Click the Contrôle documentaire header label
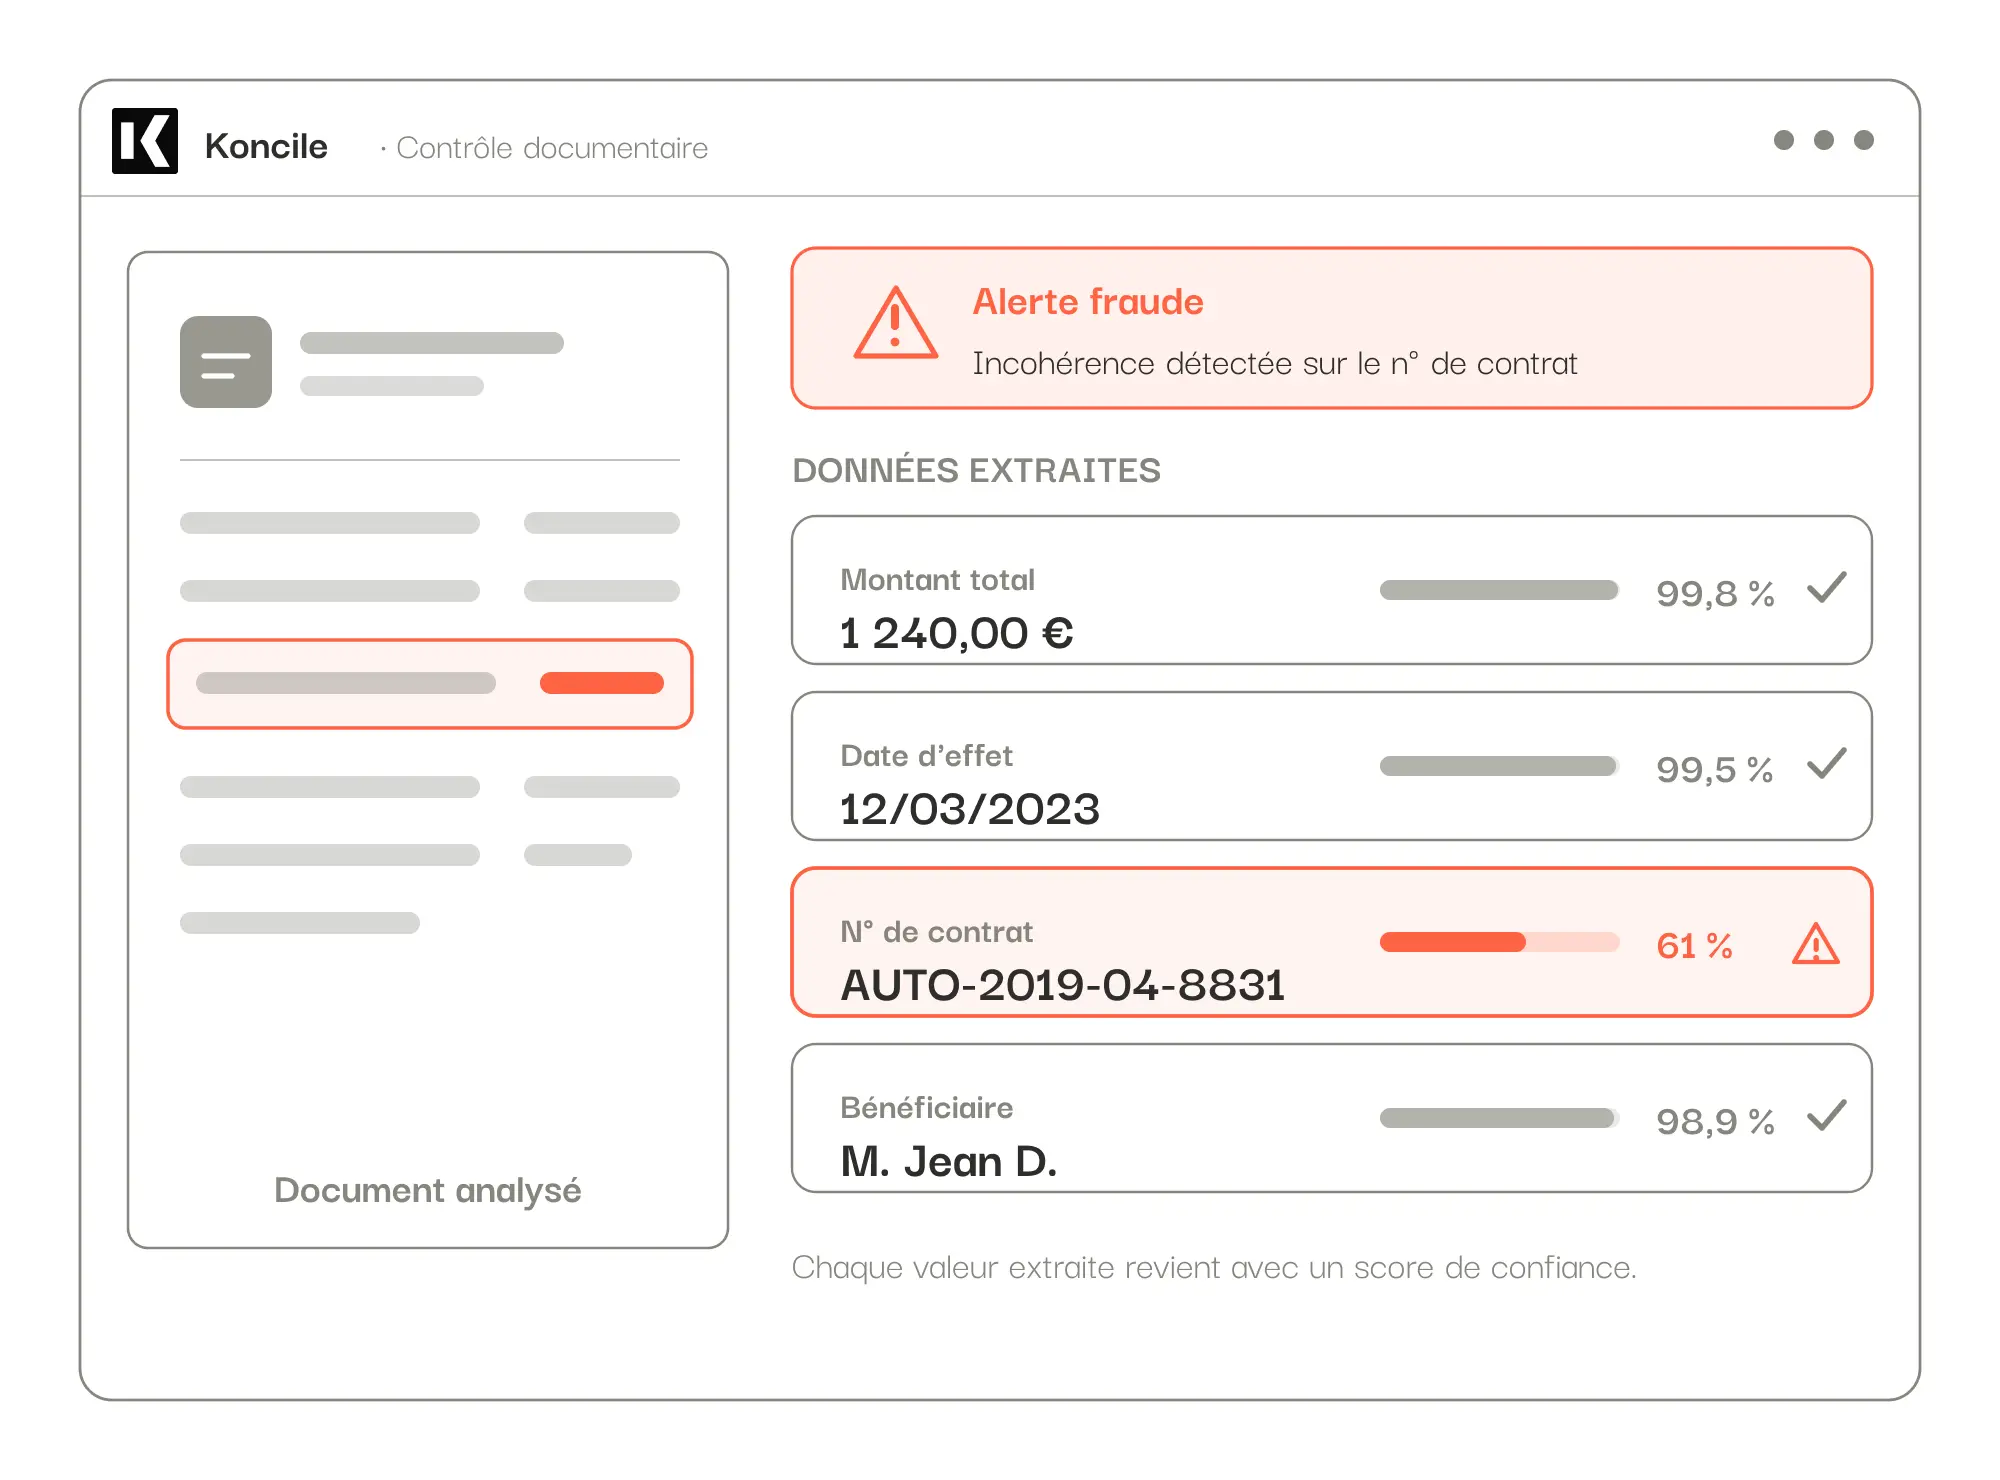The width and height of the screenshot is (2000, 1480). (x=552, y=148)
